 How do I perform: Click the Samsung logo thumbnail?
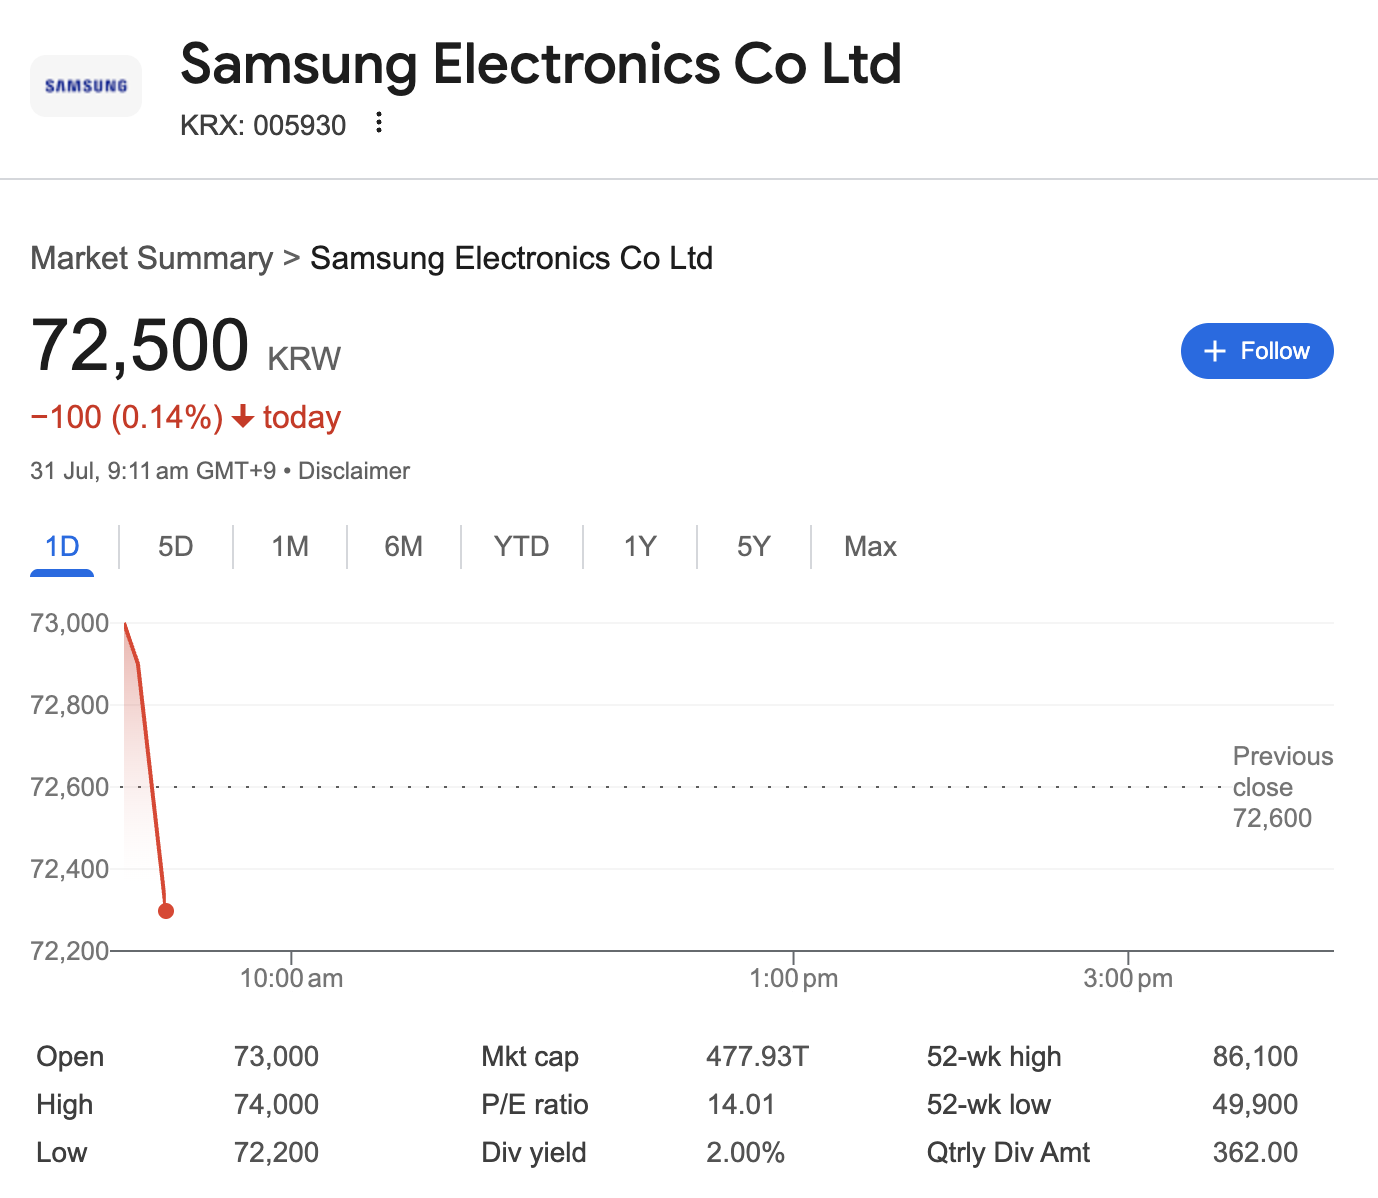[86, 86]
